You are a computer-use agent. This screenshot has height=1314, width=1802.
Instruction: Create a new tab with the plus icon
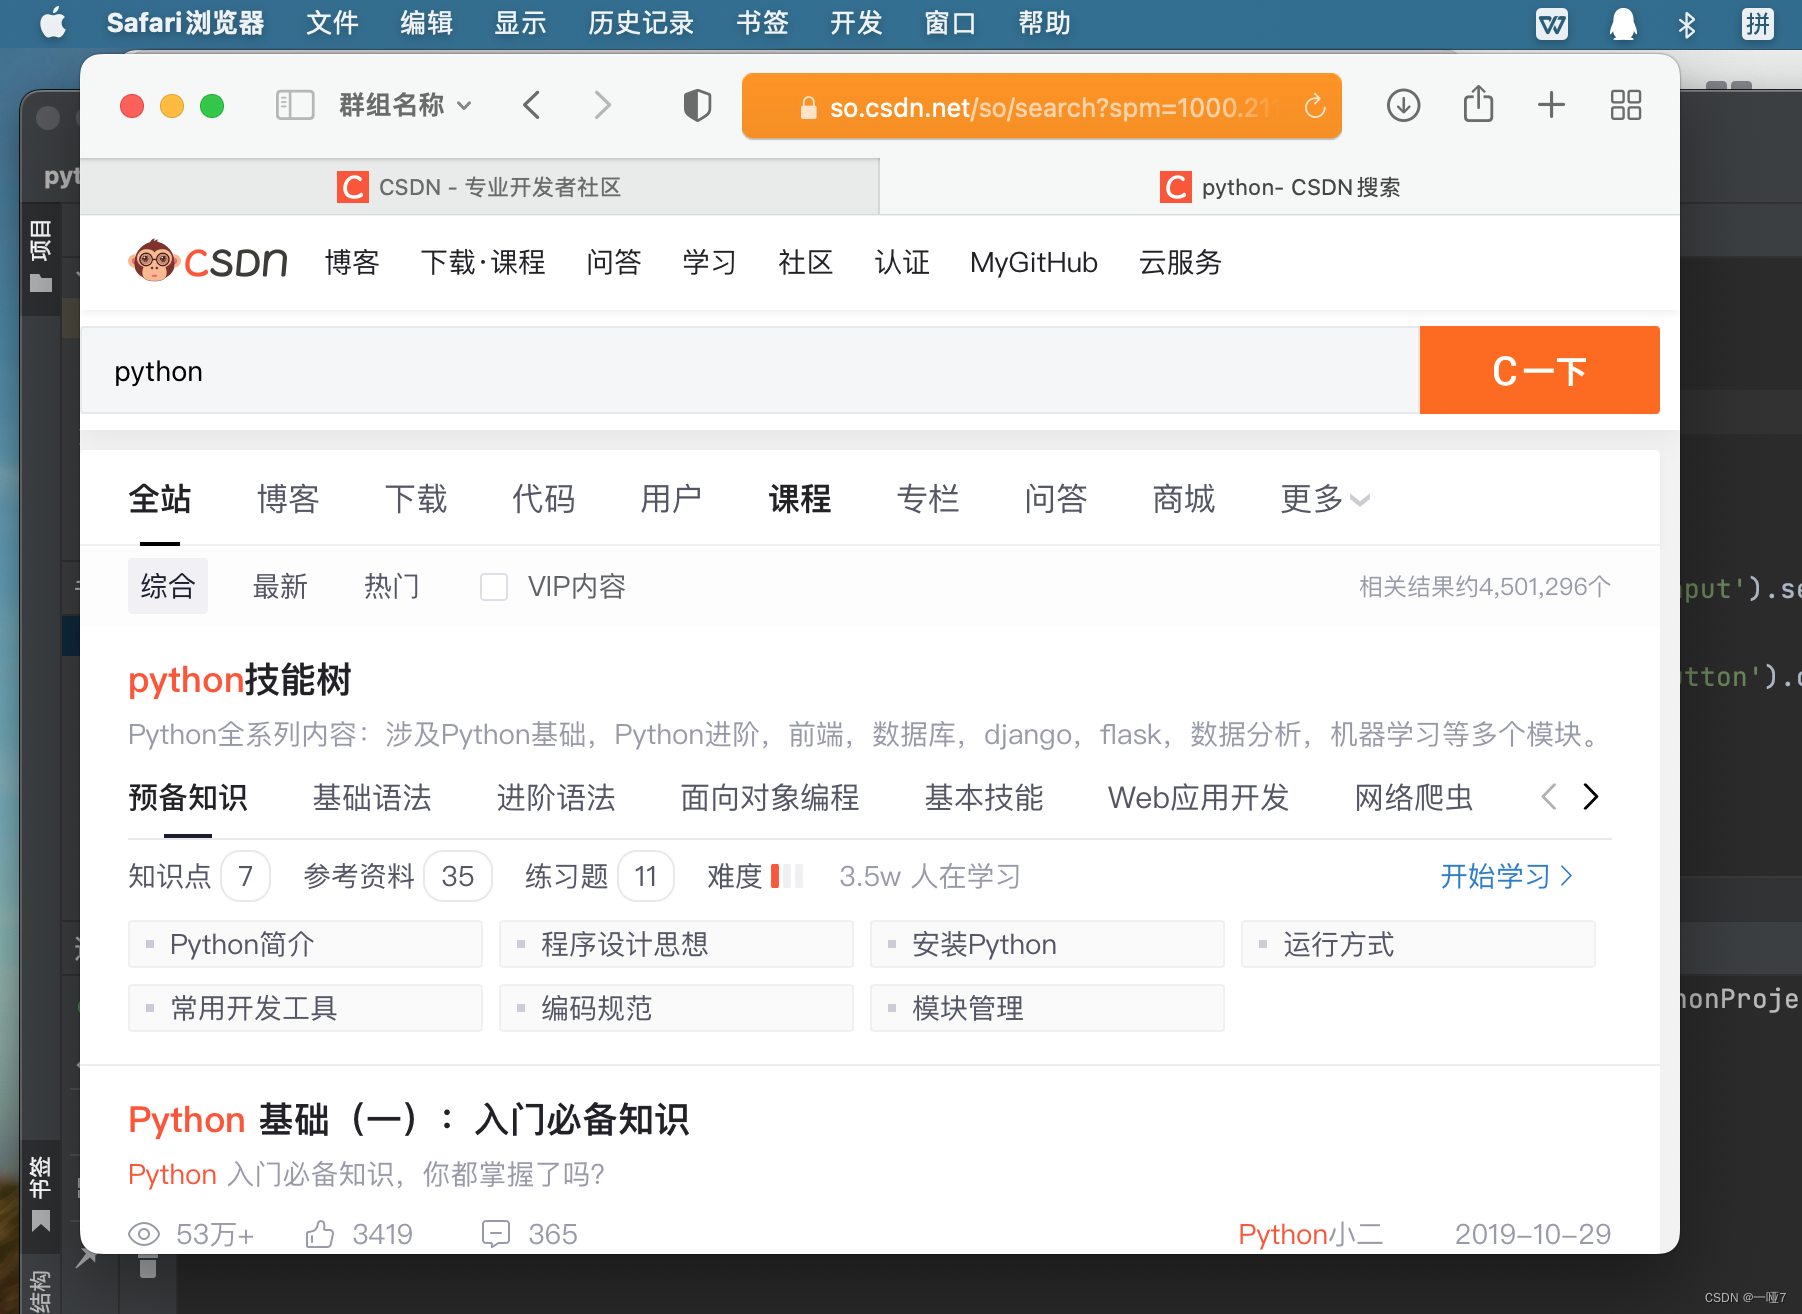(x=1551, y=104)
